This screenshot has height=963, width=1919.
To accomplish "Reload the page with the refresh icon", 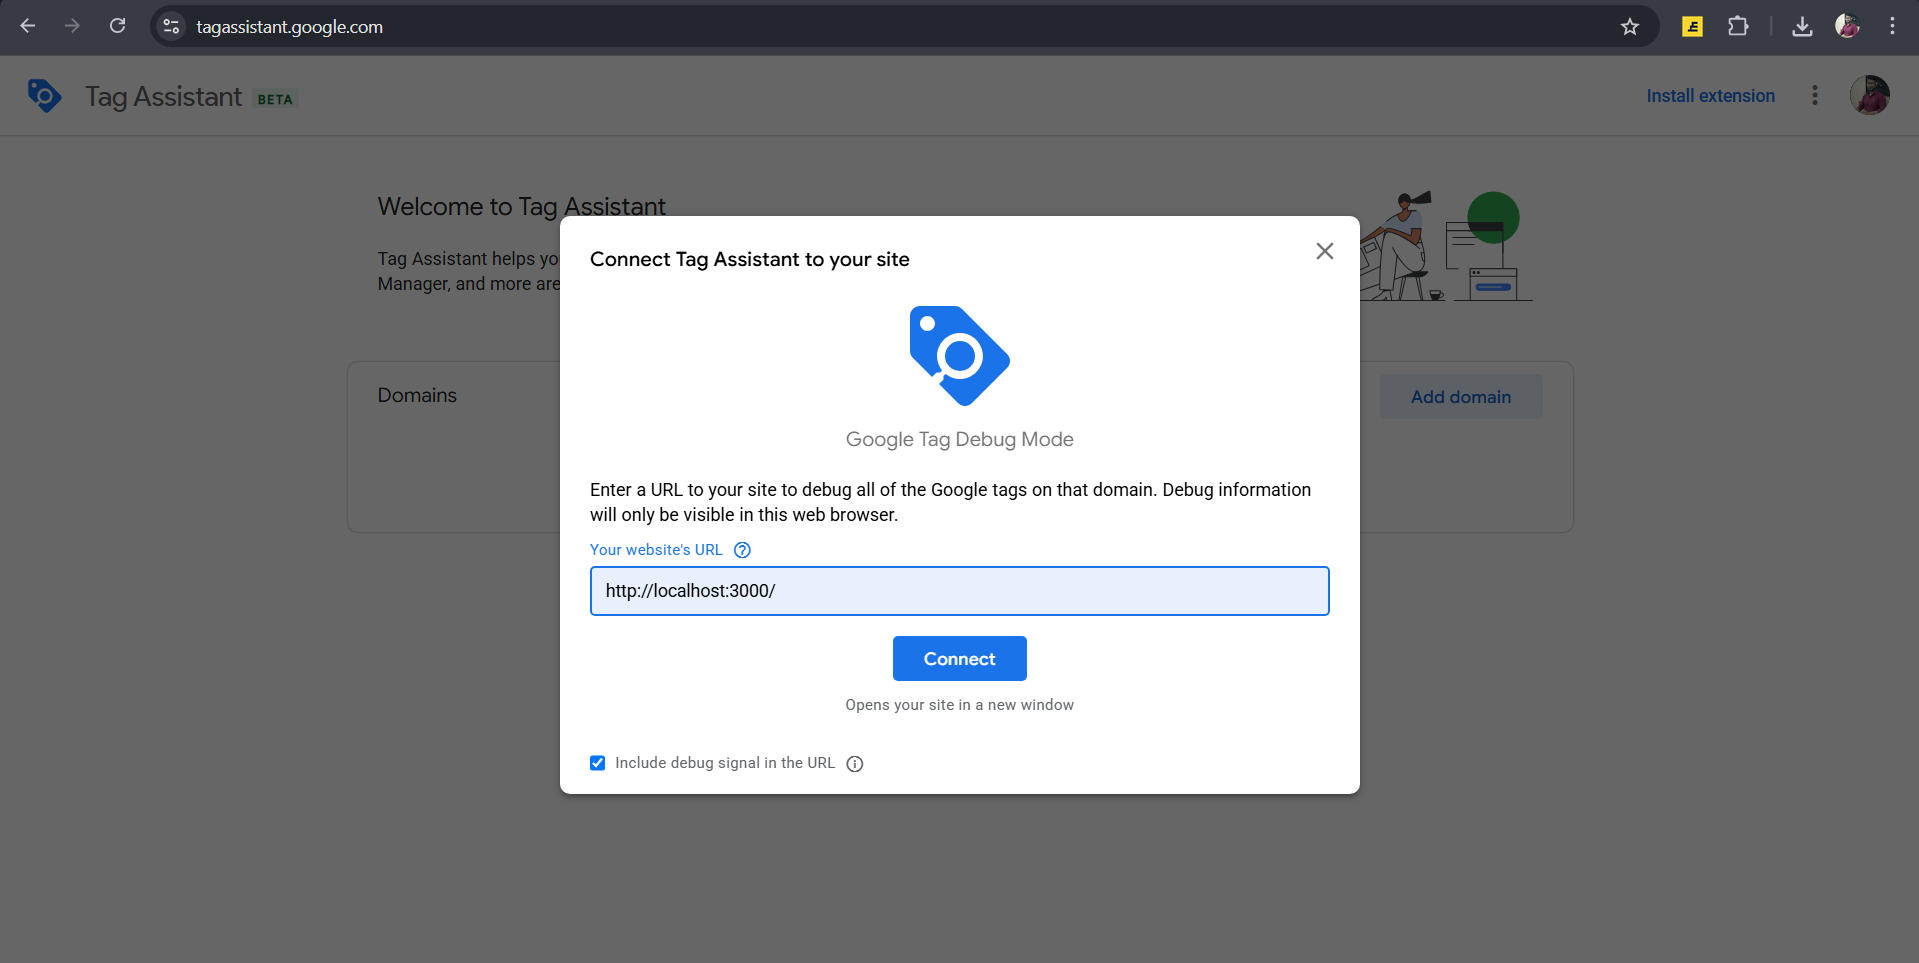I will coord(118,26).
